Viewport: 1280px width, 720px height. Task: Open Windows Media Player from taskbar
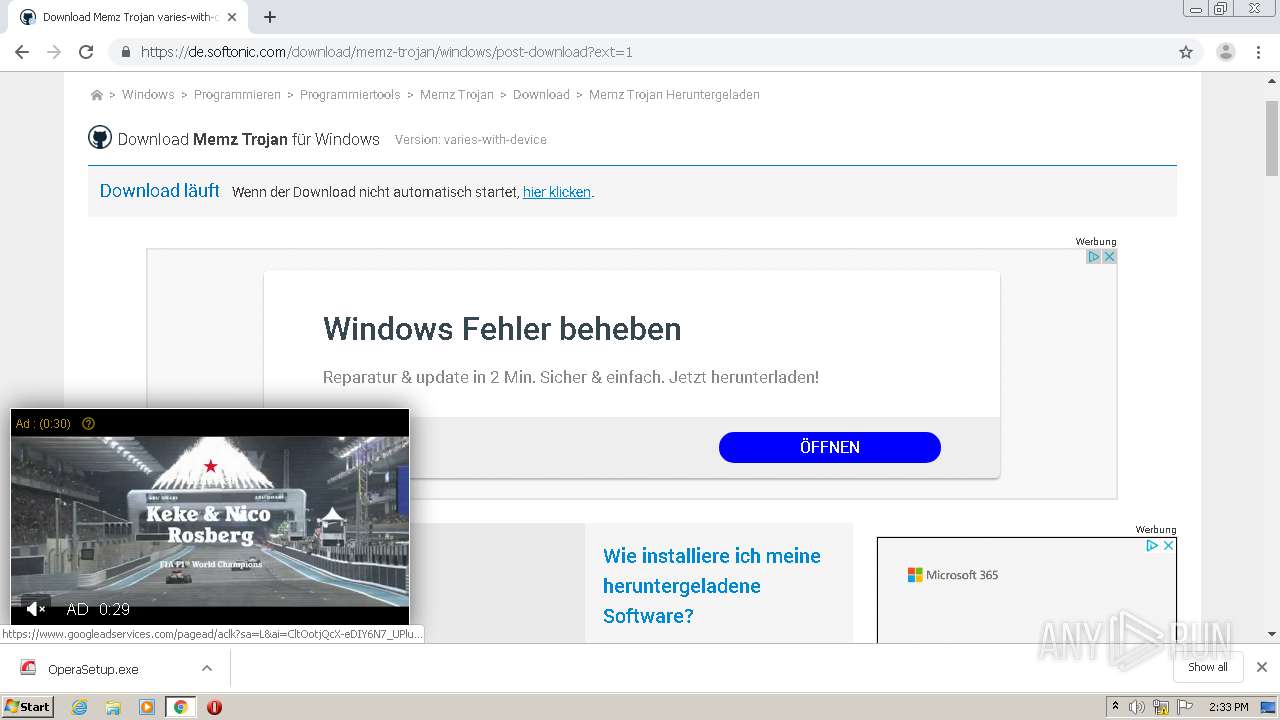click(x=147, y=707)
